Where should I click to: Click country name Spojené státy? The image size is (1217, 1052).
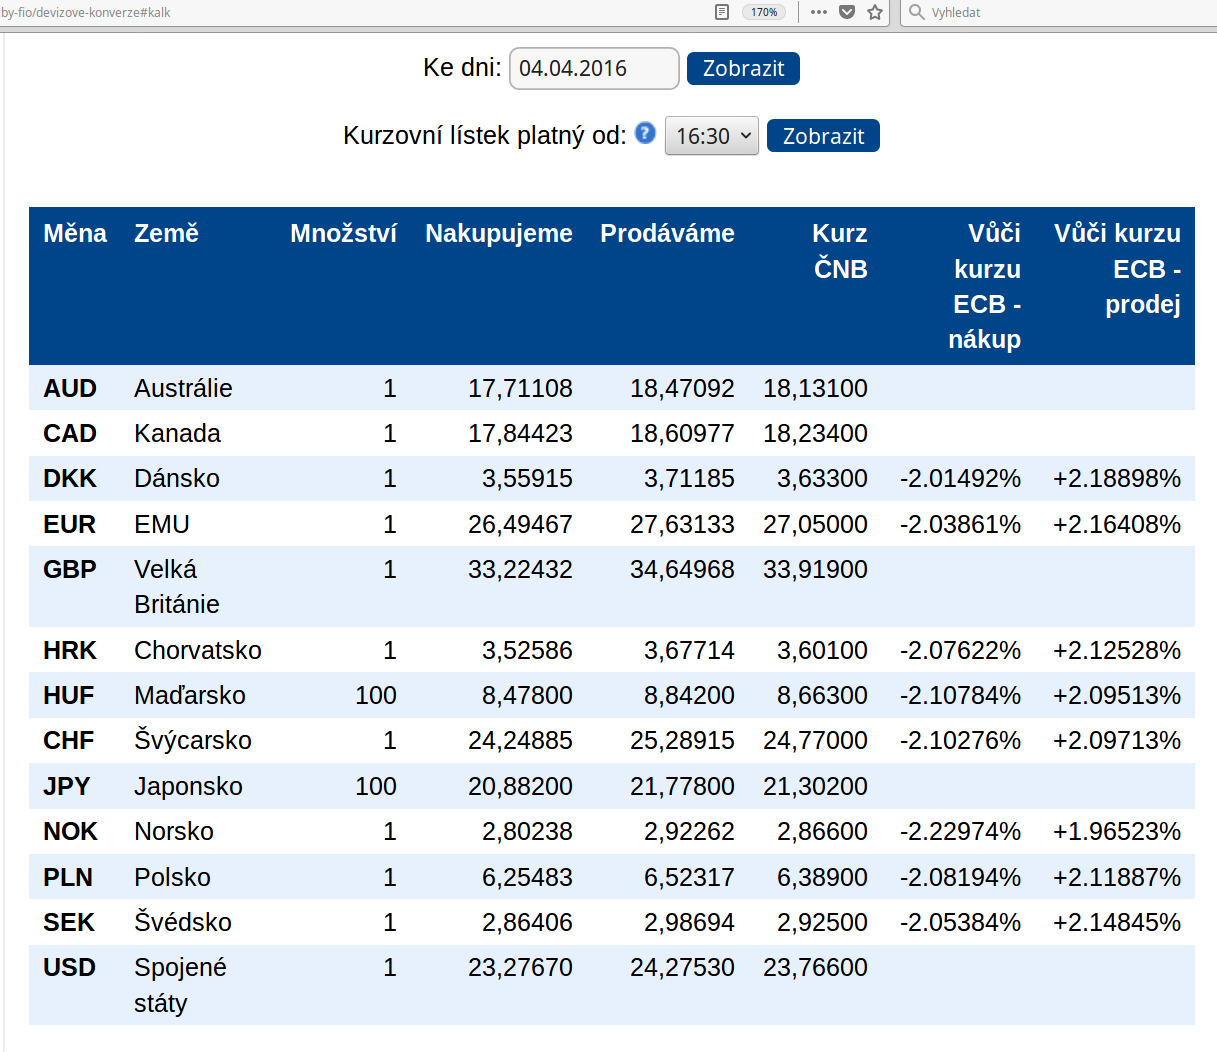(x=180, y=985)
